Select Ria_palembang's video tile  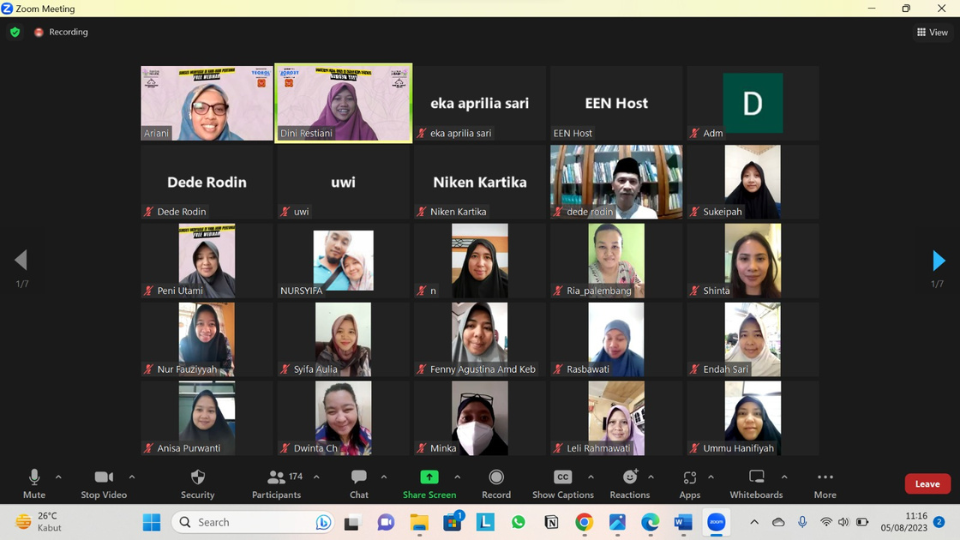pyautogui.click(x=616, y=261)
